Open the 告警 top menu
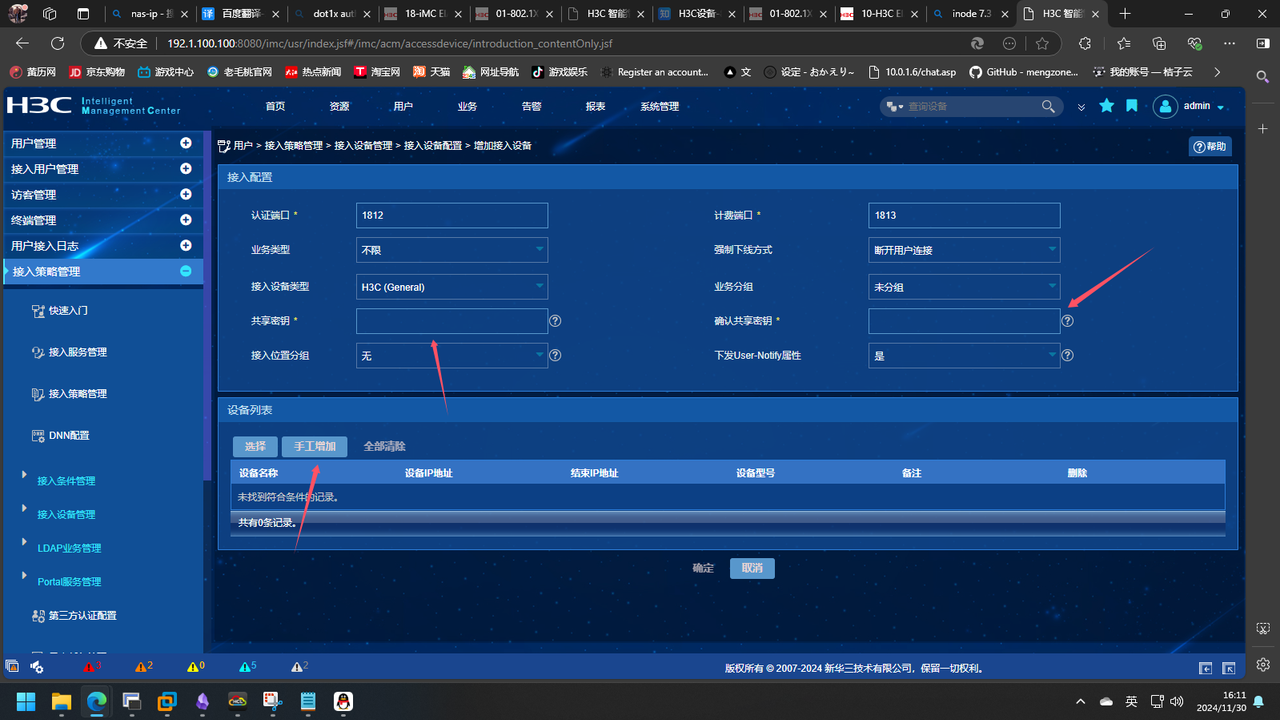 [x=531, y=107]
